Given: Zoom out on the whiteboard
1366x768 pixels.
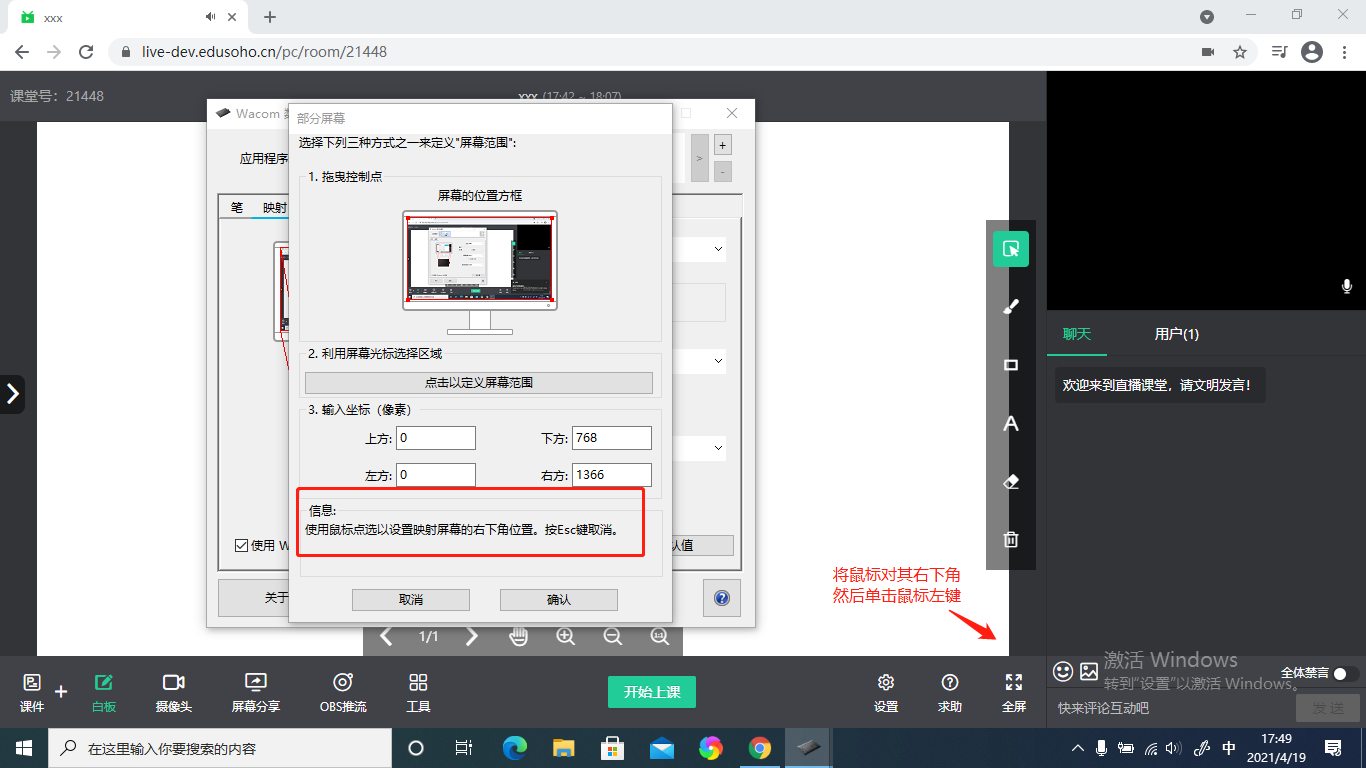Looking at the screenshot, I should [613, 636].
